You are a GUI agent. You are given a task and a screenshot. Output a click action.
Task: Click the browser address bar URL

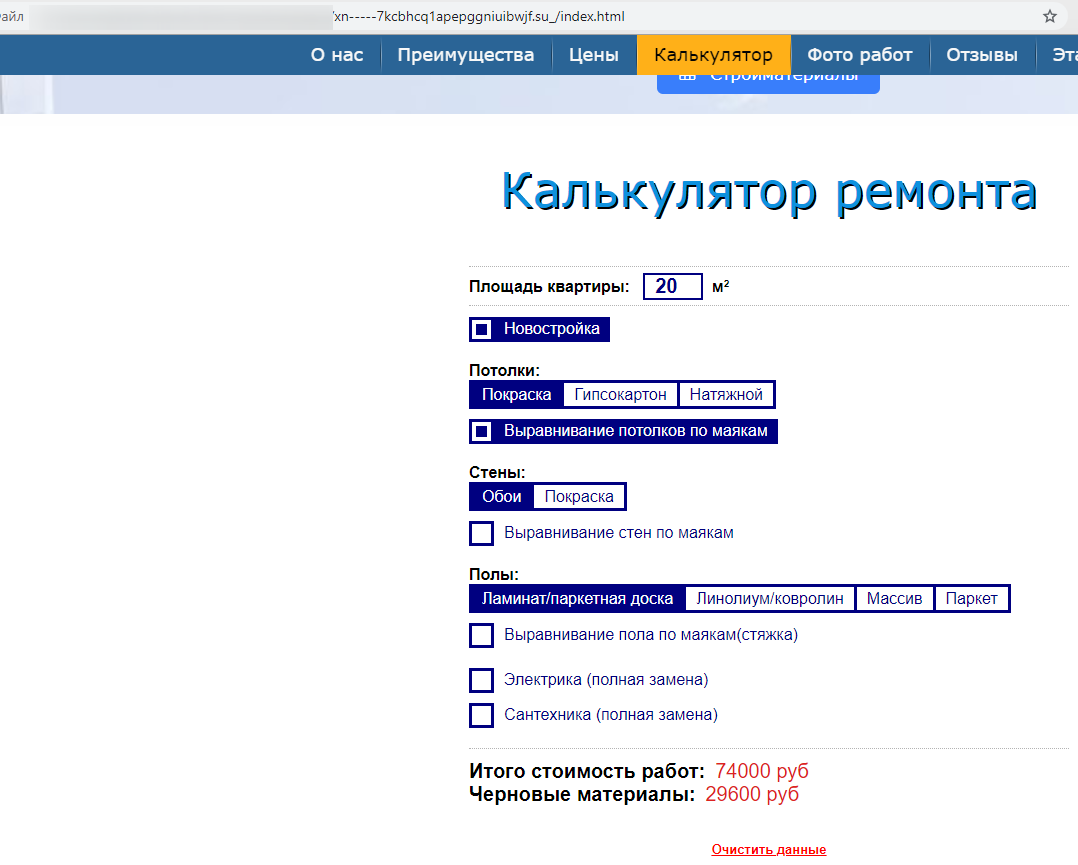click(x=479, y=17)
